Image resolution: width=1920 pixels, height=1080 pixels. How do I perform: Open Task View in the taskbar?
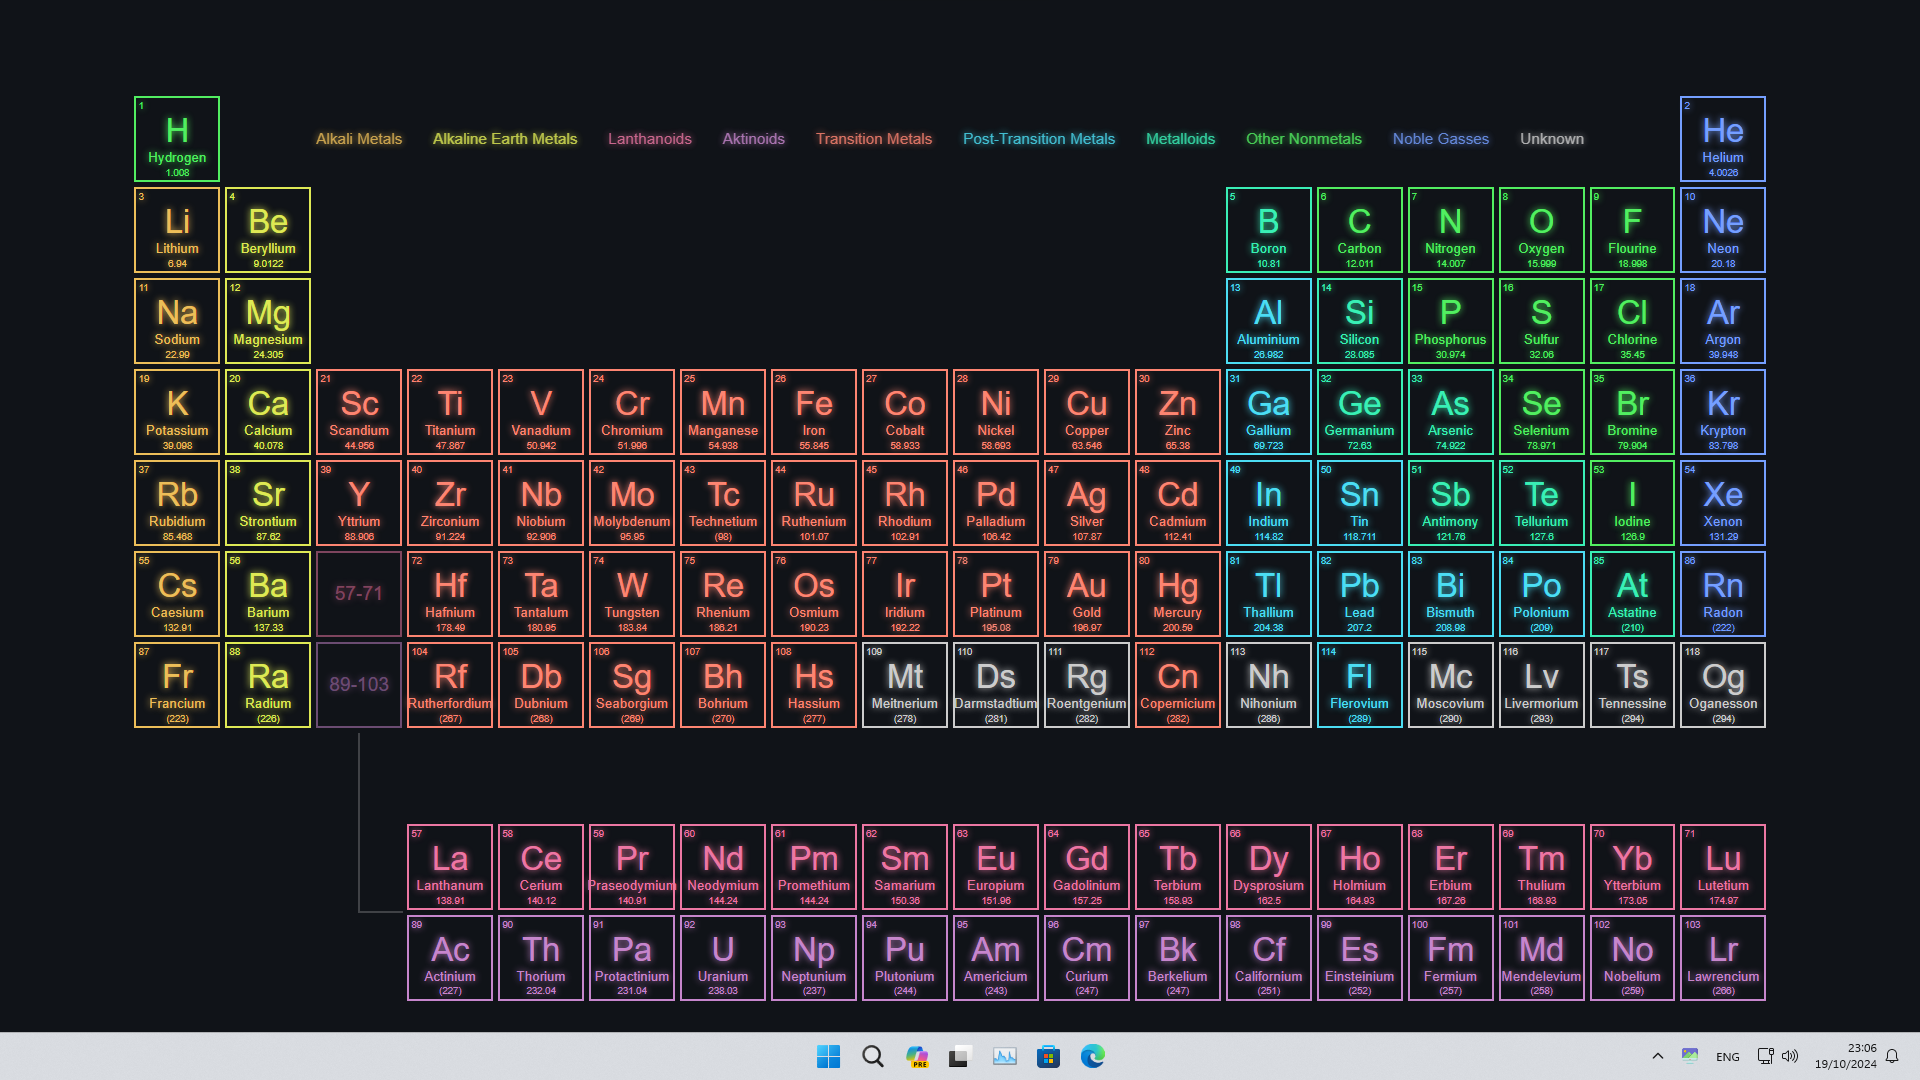point(960,1056)
